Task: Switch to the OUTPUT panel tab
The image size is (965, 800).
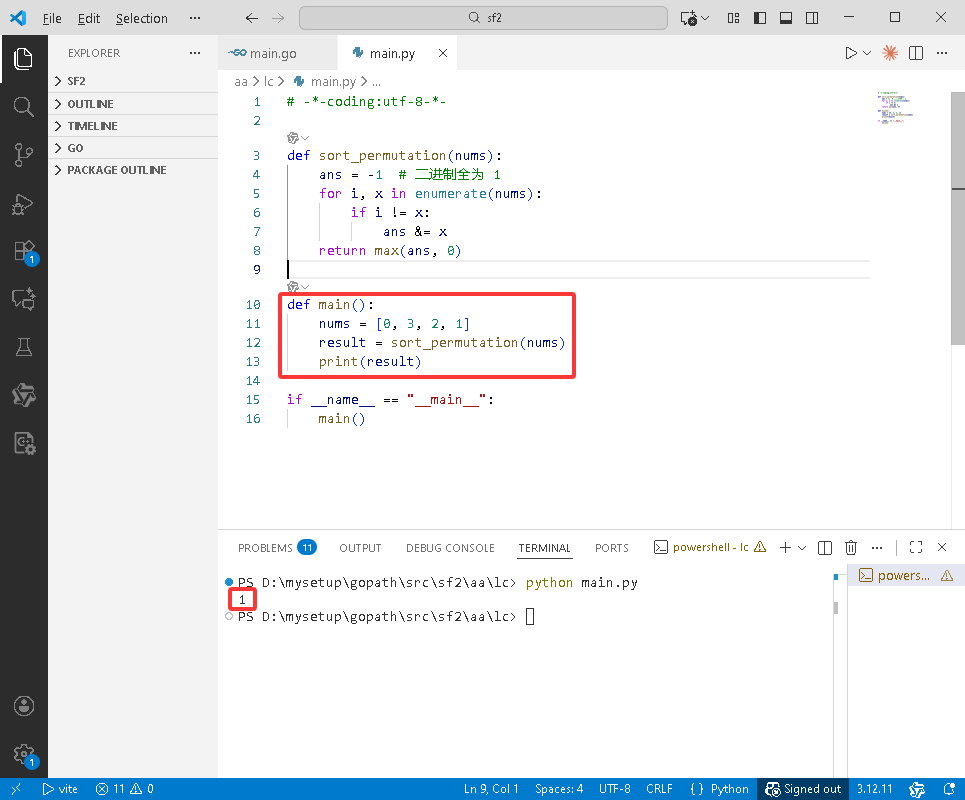Action: click(x=360, y=548)
